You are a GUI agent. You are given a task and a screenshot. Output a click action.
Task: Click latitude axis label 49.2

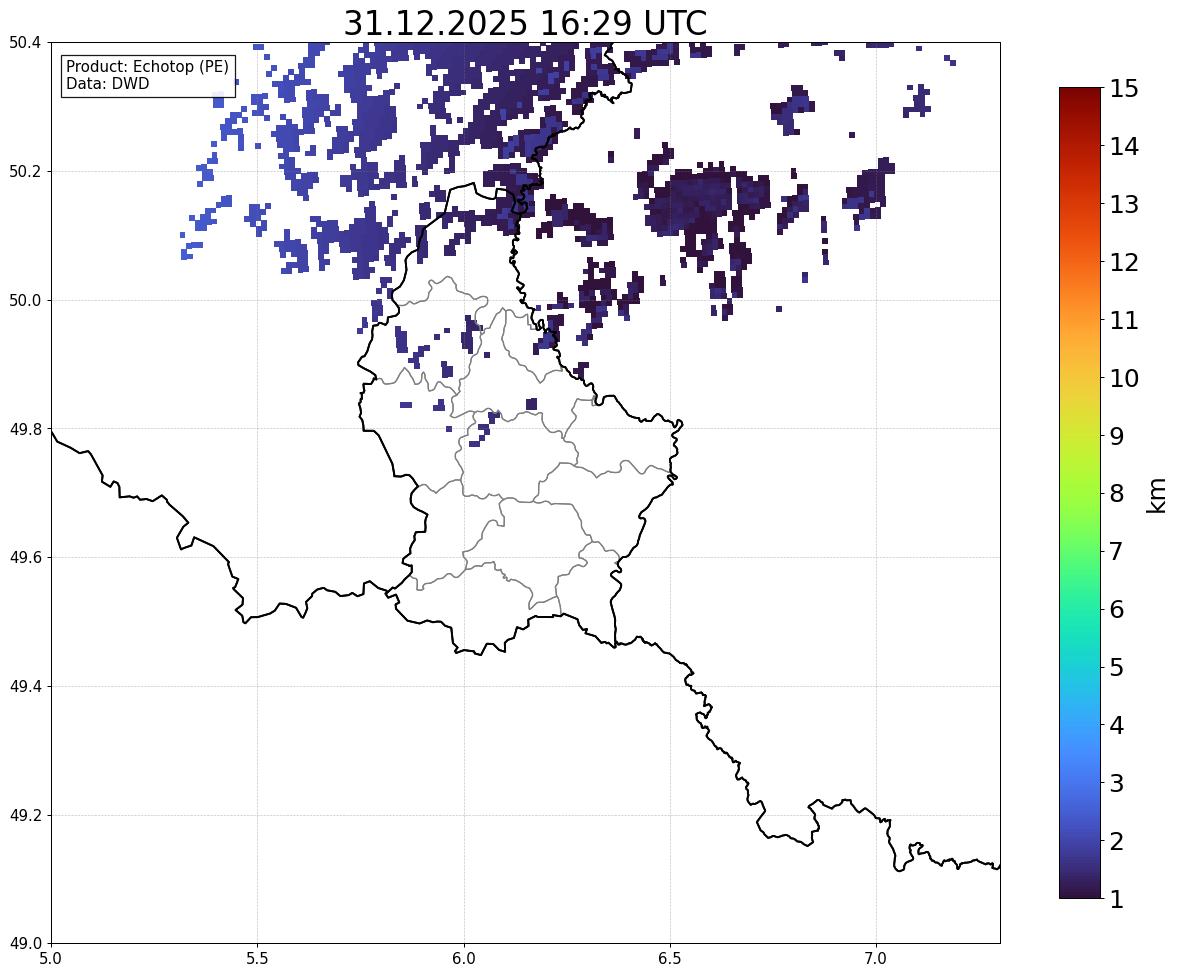25,815
